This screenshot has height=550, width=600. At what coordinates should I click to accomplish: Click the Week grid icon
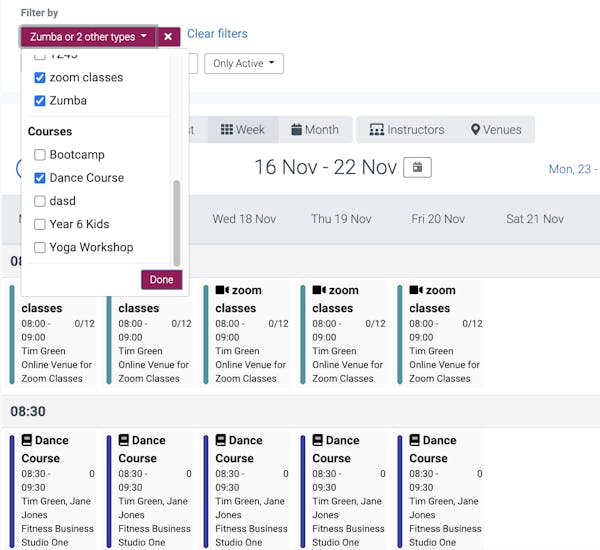pyautogui.click(x=226, y=130)
